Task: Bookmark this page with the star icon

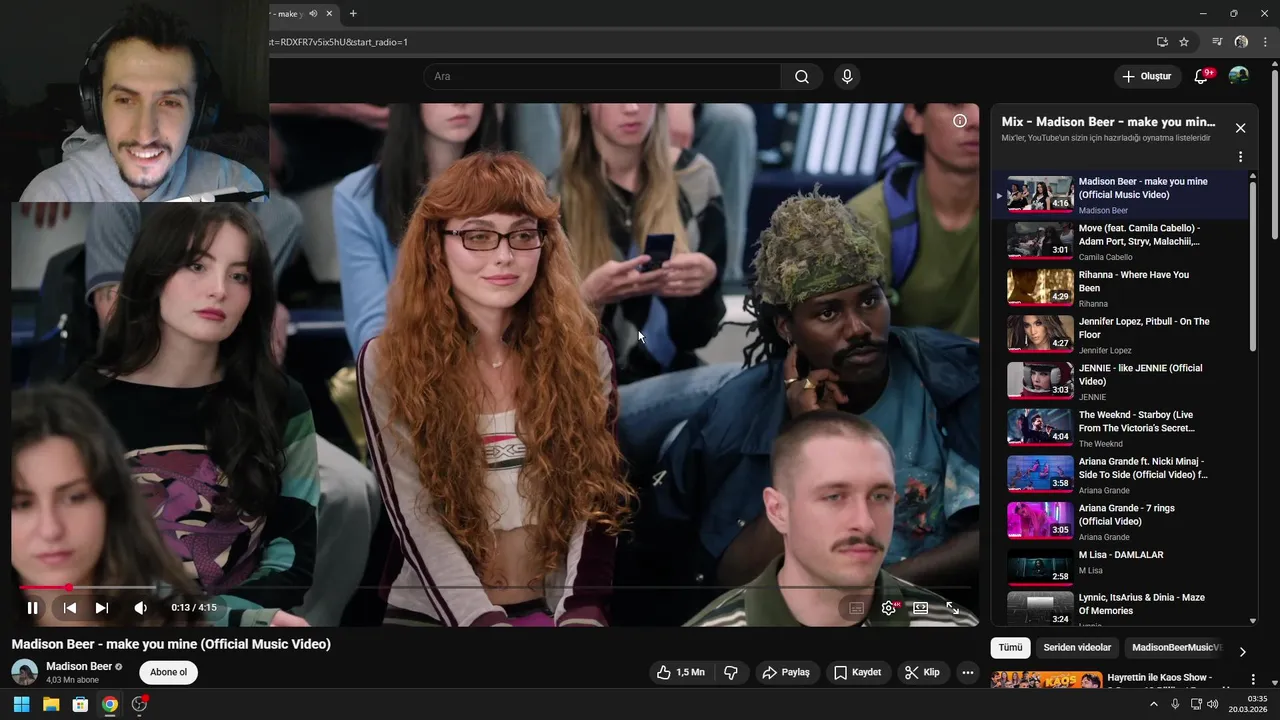Action: 1184,42
